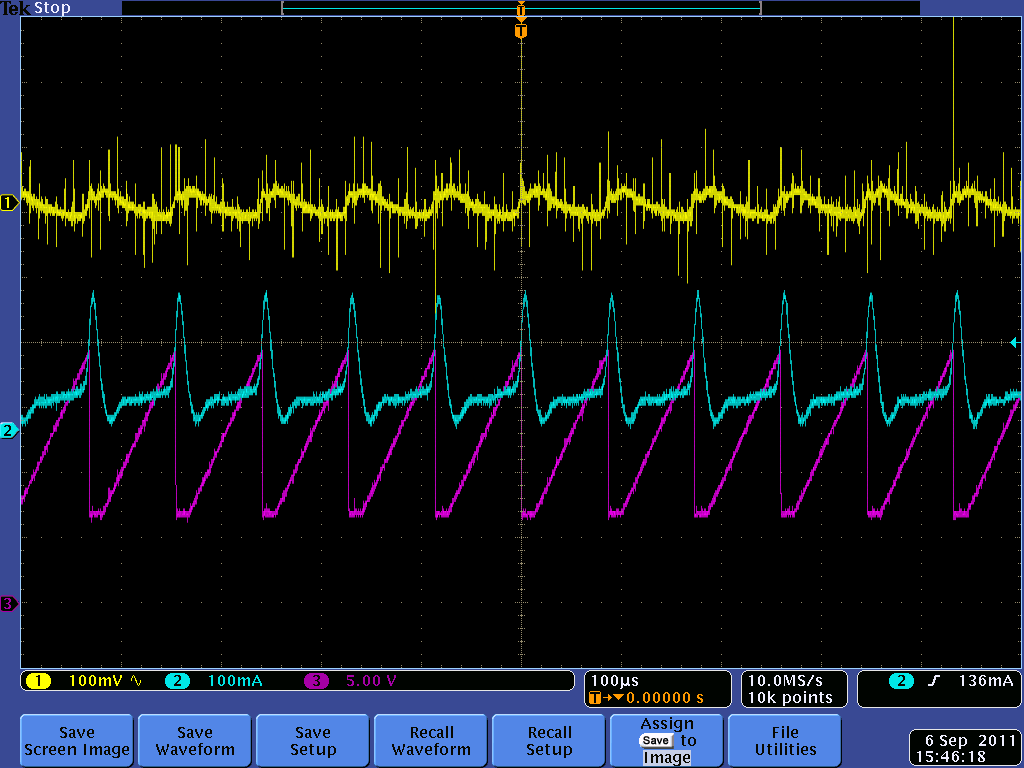The height and width of the screenshot is (768, 1024).
Task: Open the Recall Waveform menu
Action: (431, 741)
